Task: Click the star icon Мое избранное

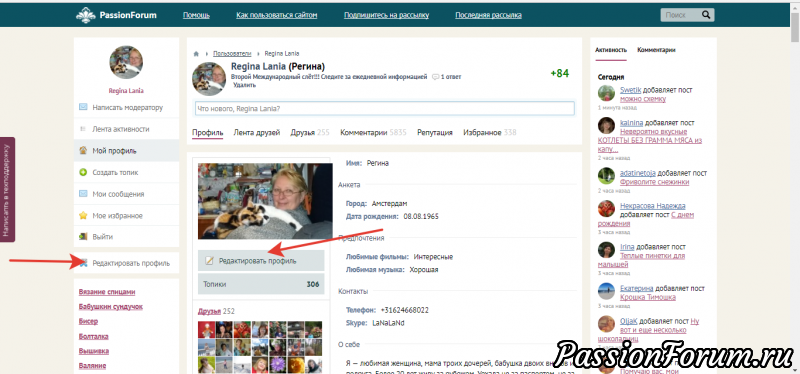Action: (83, 215)
